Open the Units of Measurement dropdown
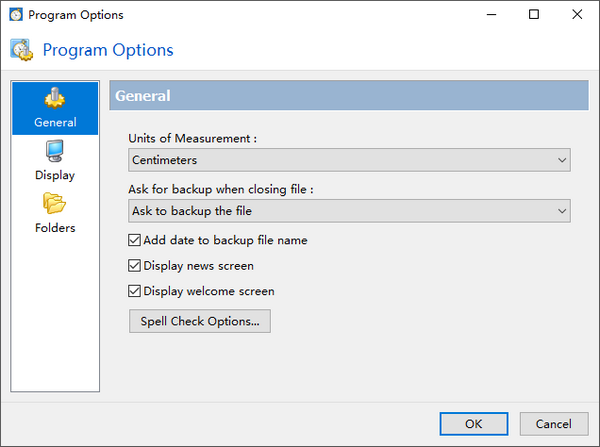This screenshot has width=600, height=447. tap(349, 160)
